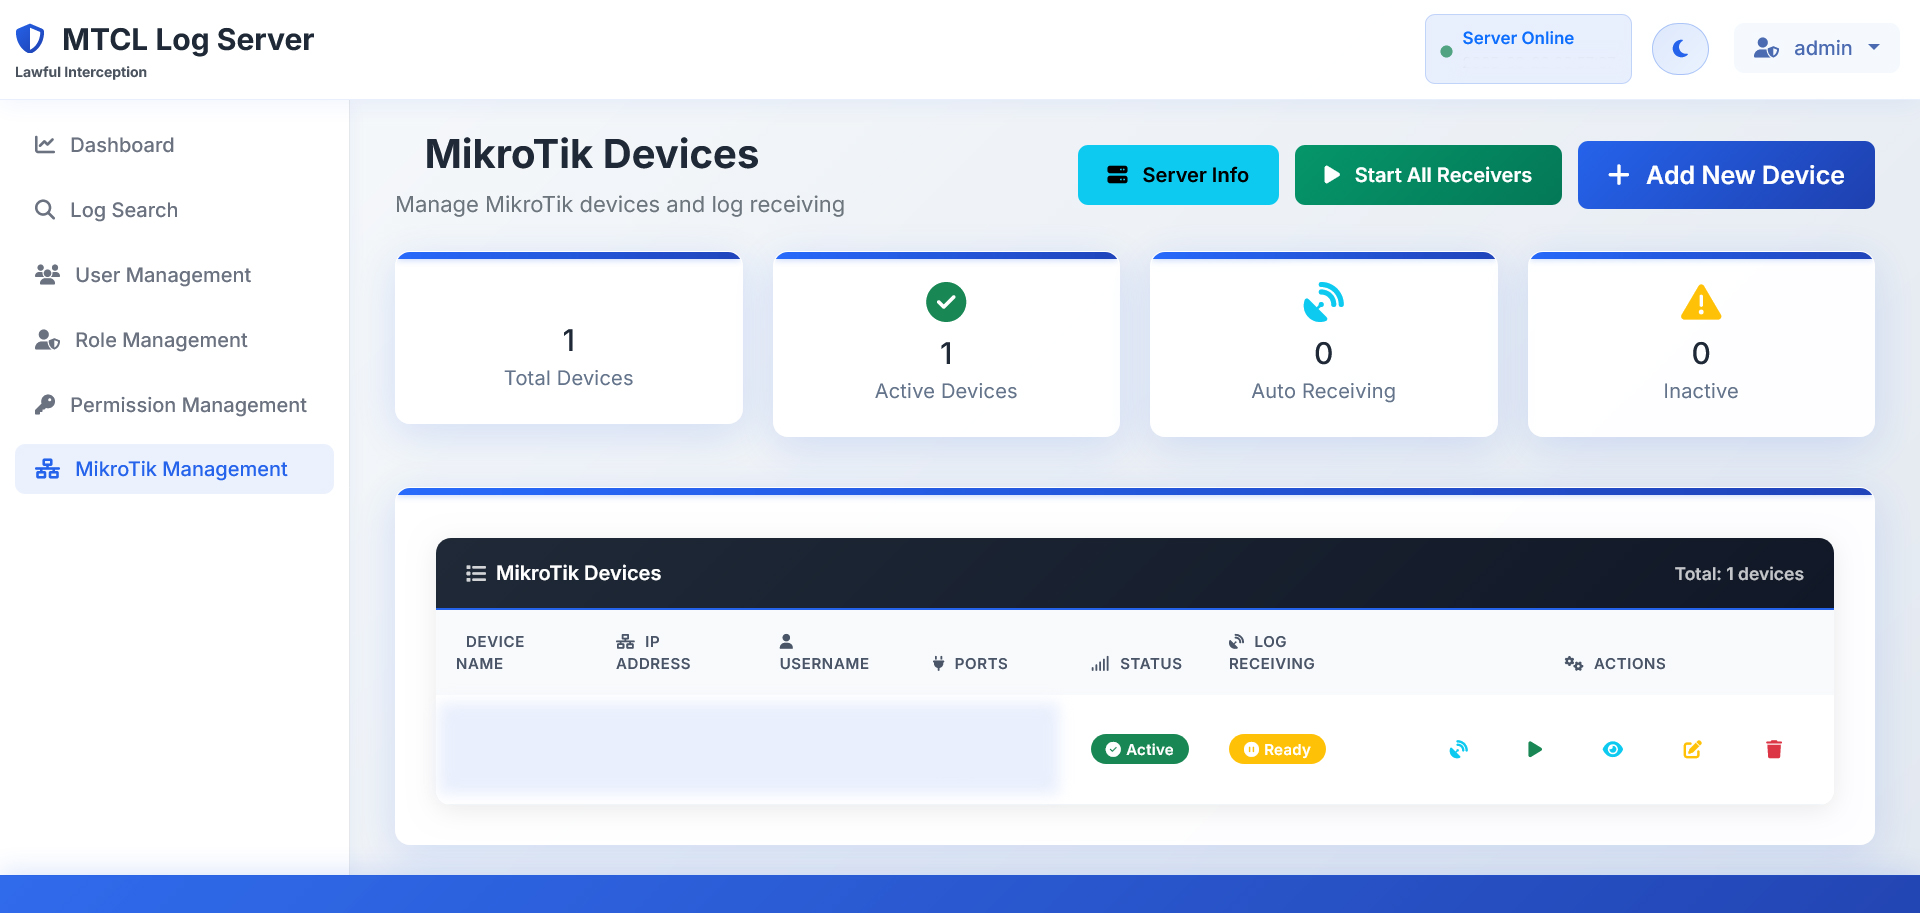Viewport: 1920px width, 913px height.
Task: Toggle dark mode with the moon button
Action: click(1680, 48)
